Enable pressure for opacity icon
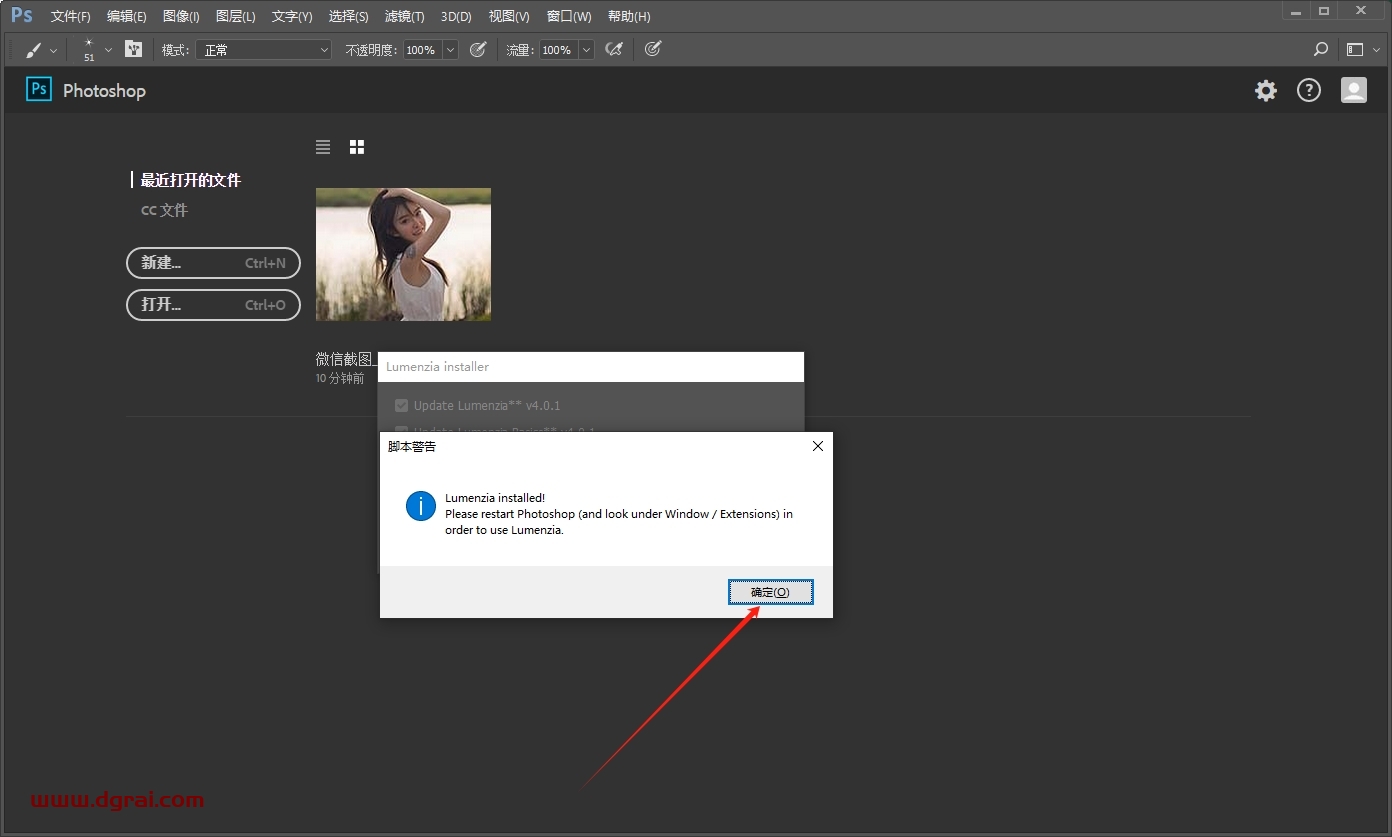Viewport: 1392px width, 837px height. pyautogui.click(x=478, y=49)
